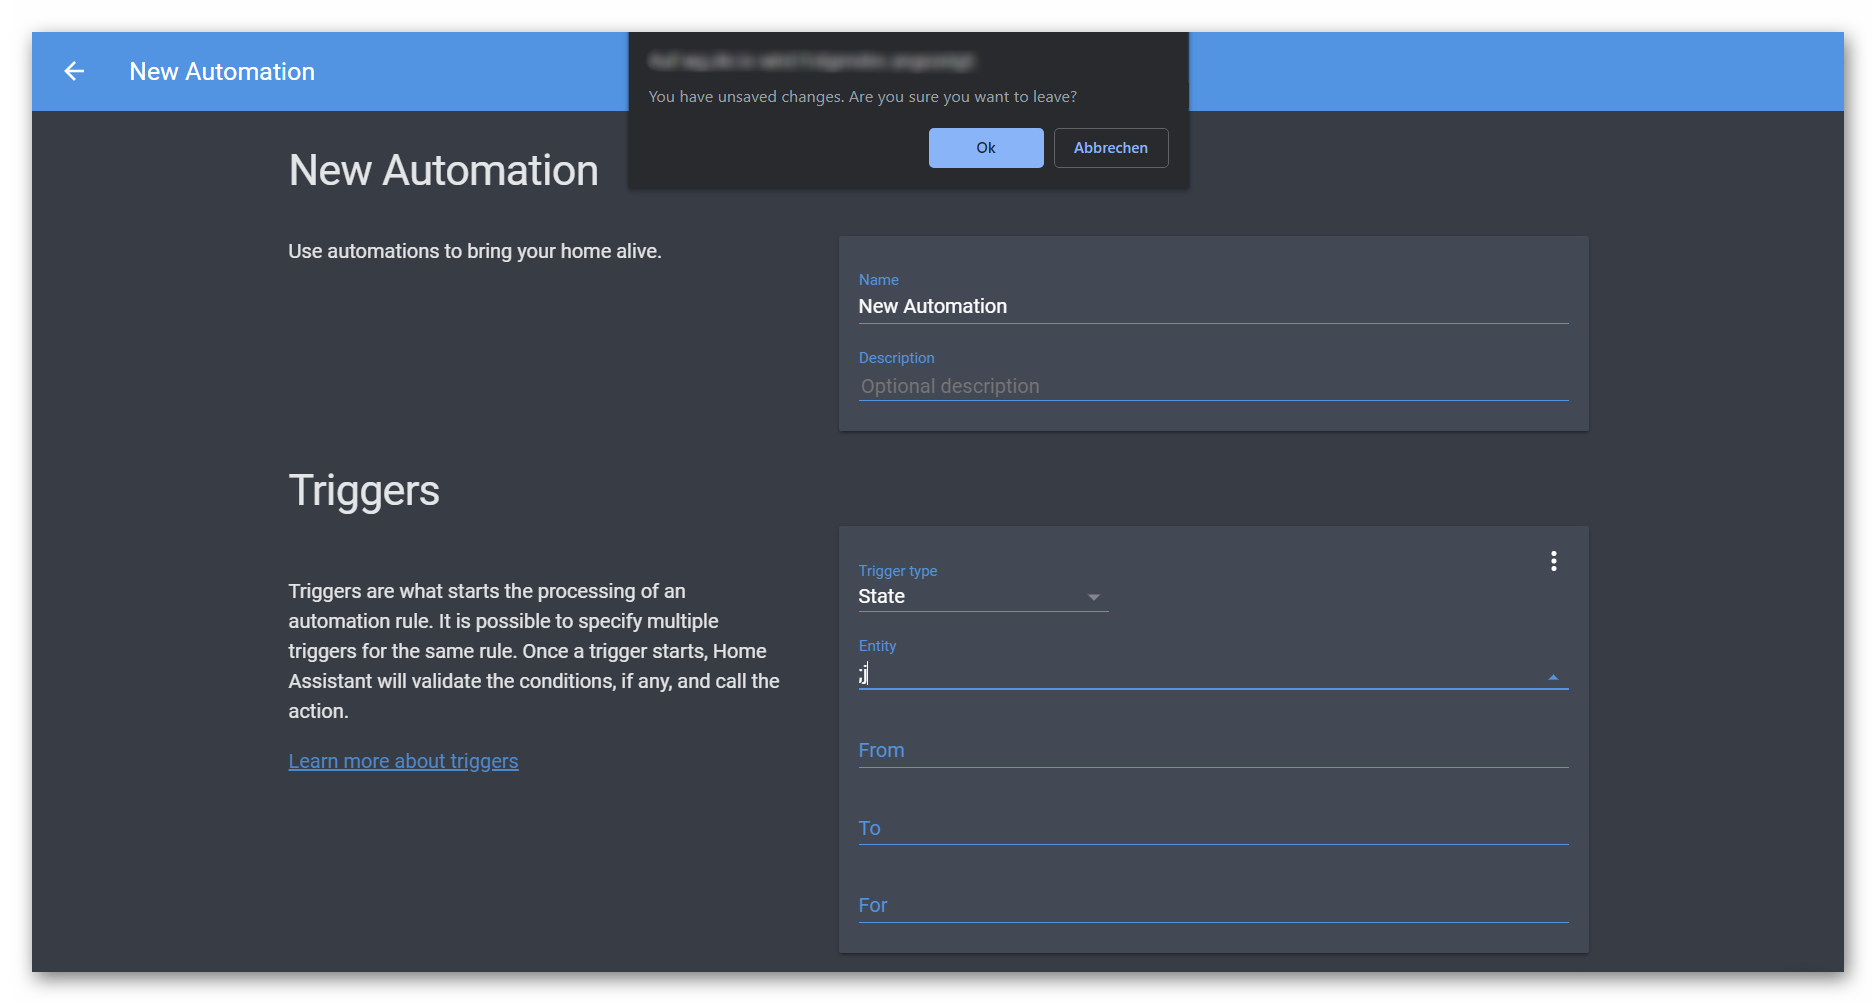This screenshot has height=1004, width=1876.
Task: Click the large New Automation page heading
Action: [443, 170]
